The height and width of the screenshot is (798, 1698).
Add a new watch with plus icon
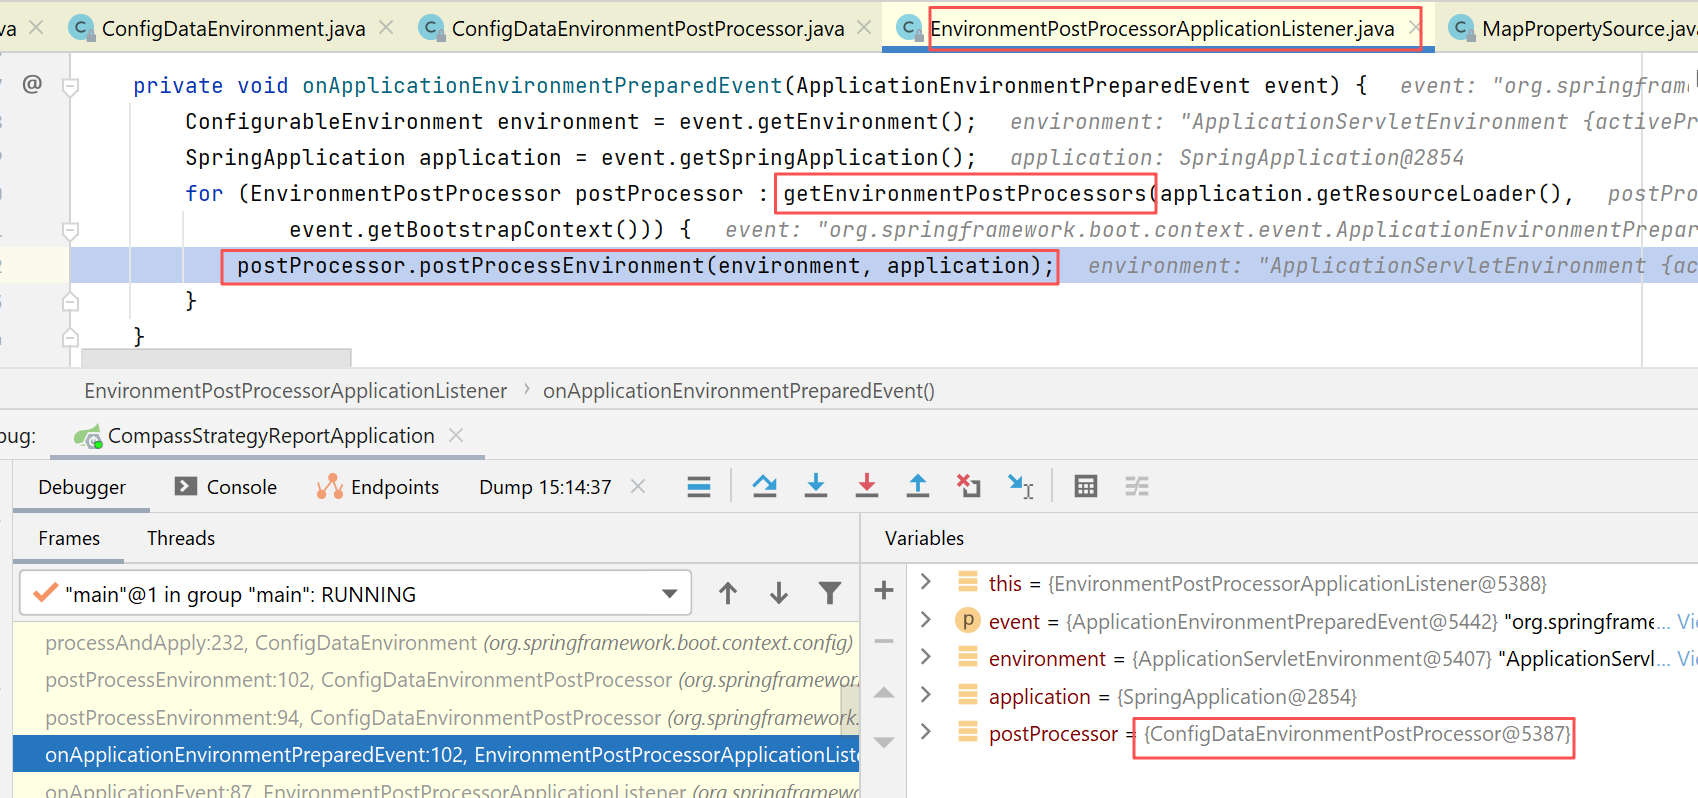(884, 591)
